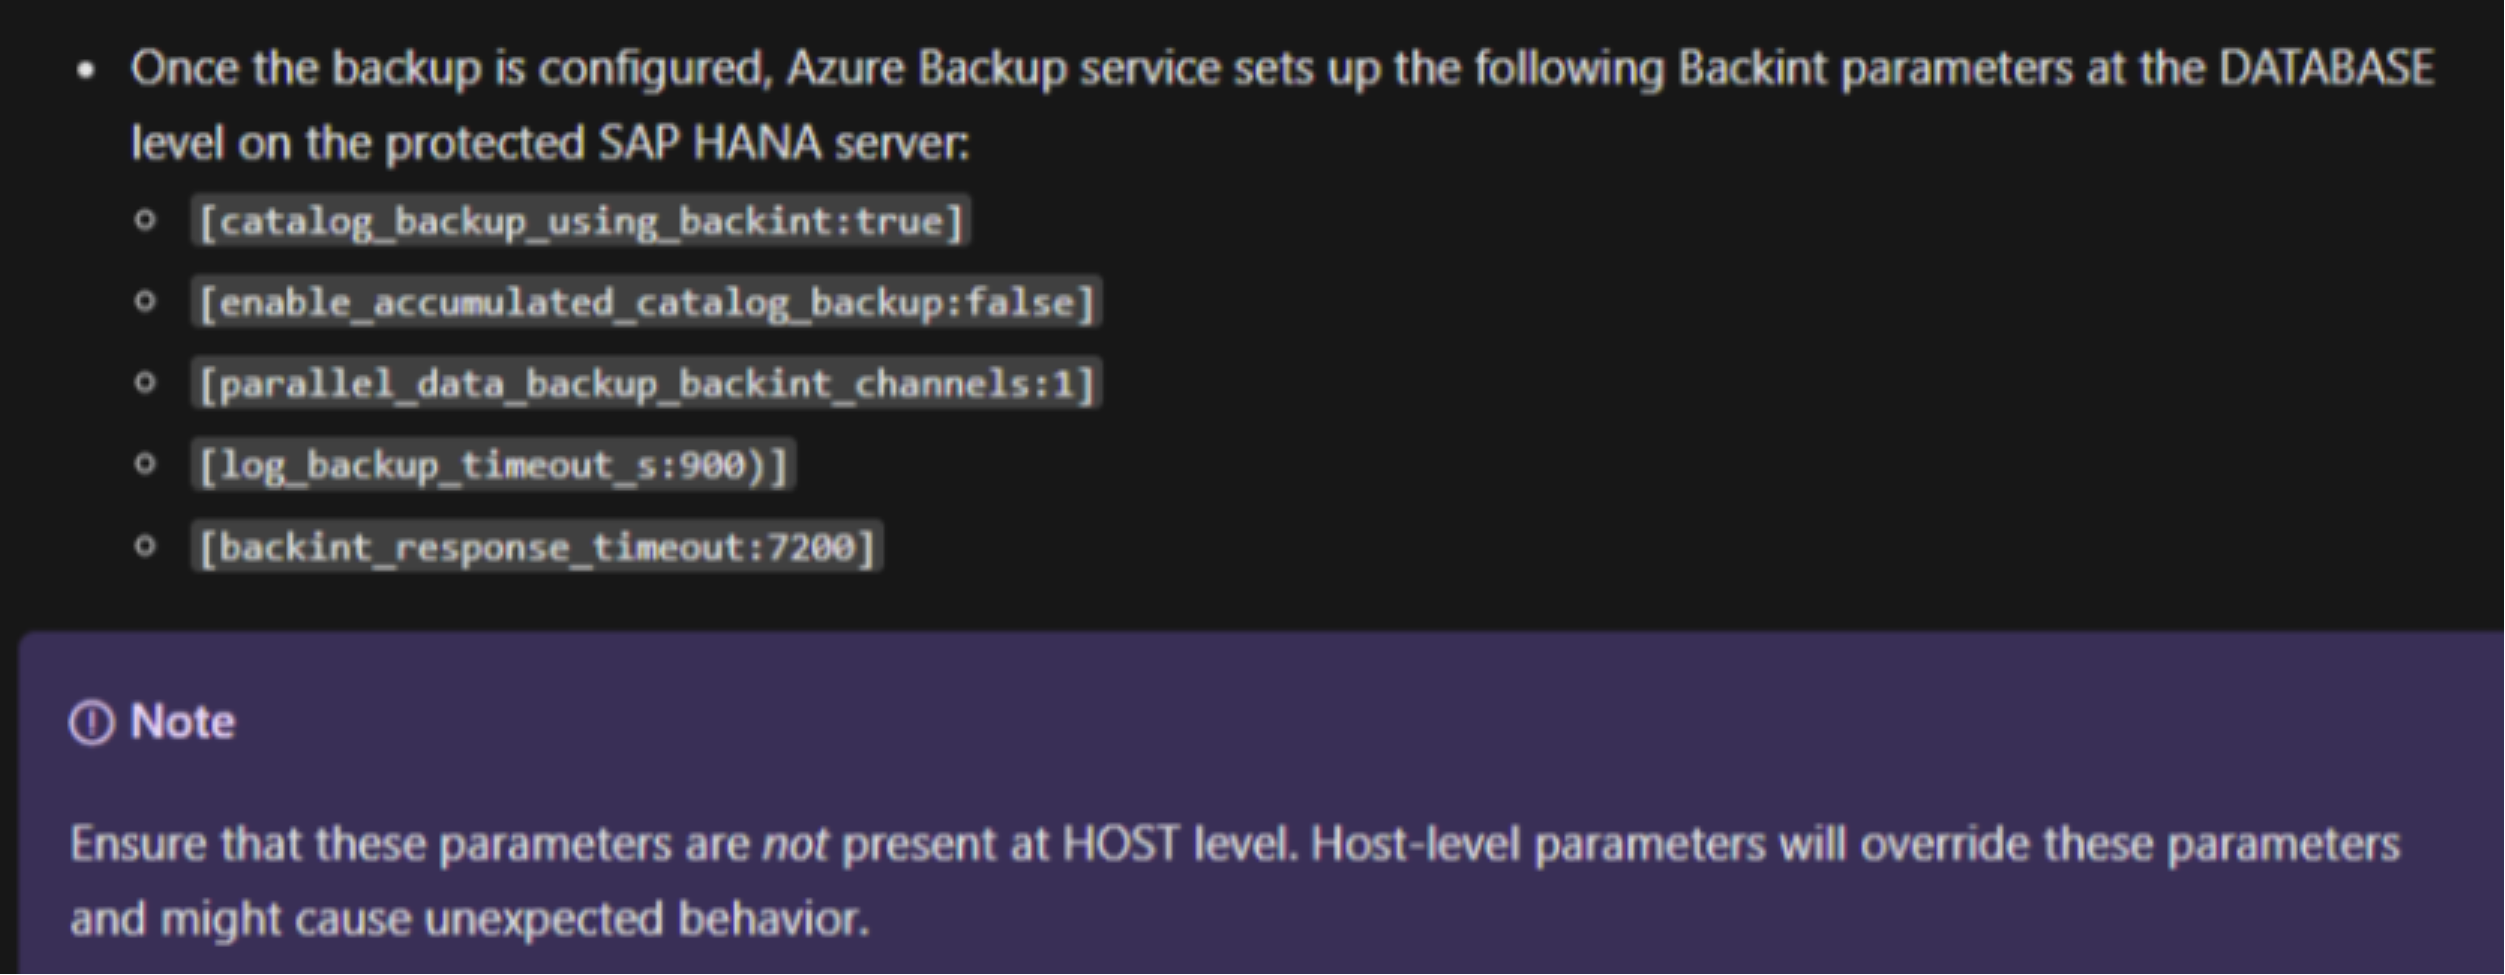Click the catalog_backup_using_backint:true code block
Viewport: 2505px width, 975px height.
coord(580,221)
